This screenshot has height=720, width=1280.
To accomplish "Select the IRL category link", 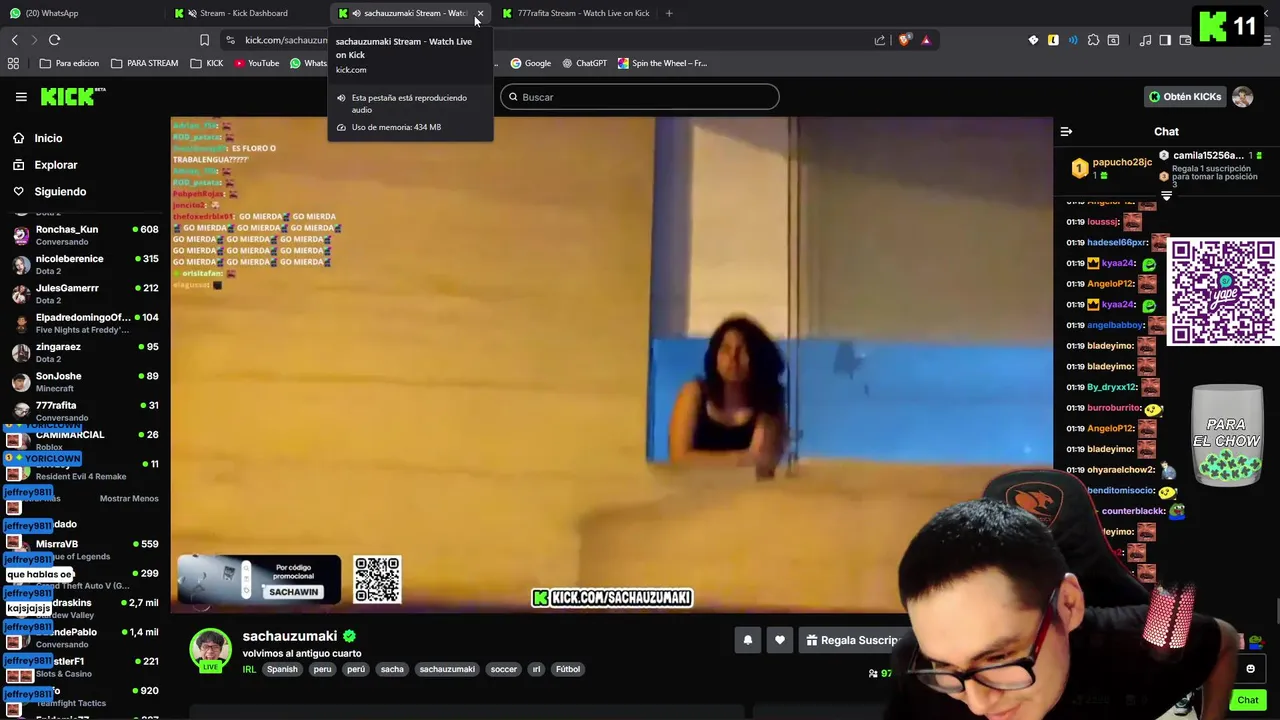I will pyautogui.click(x=249, y=669).
